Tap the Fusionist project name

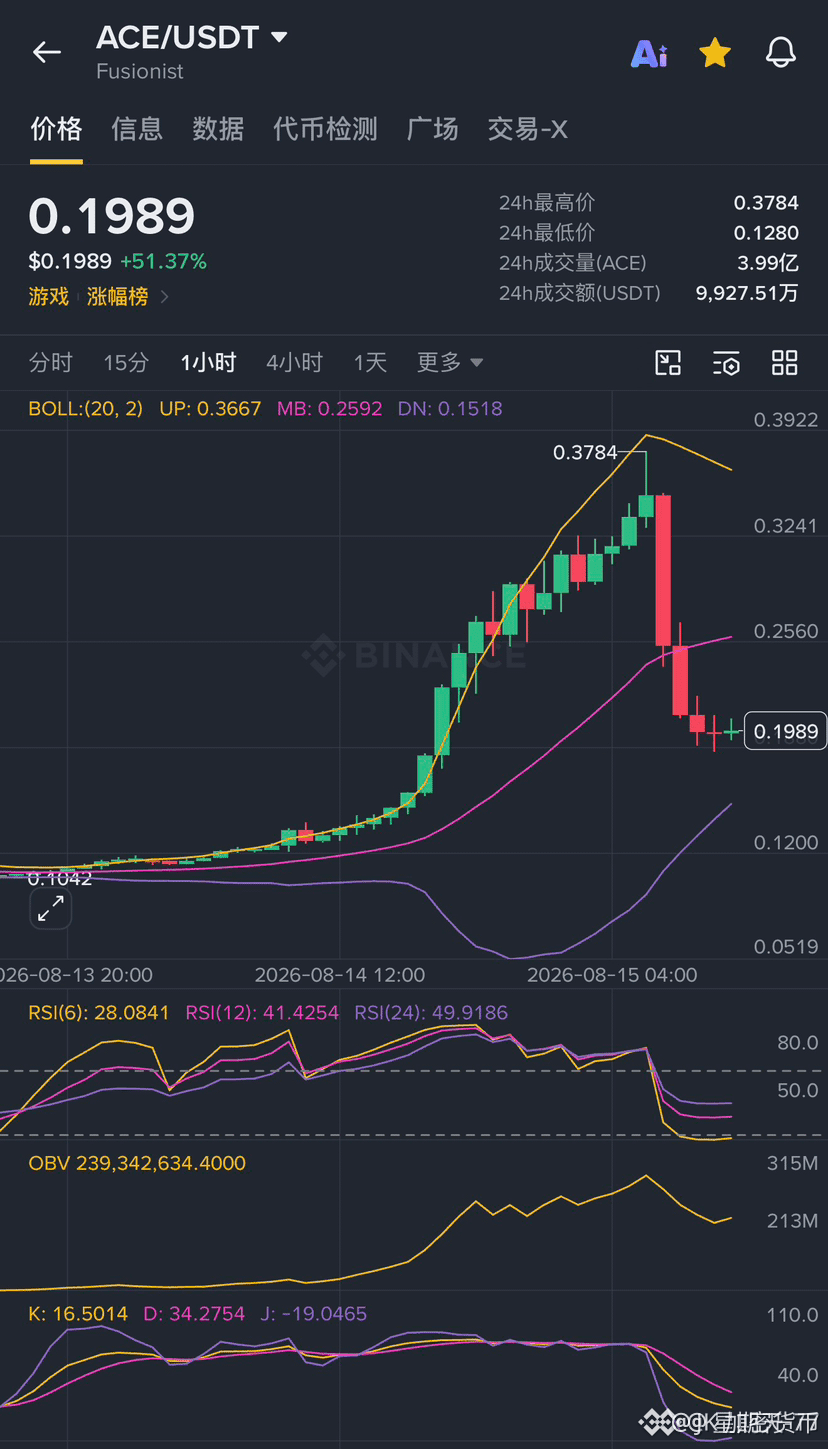140,72
